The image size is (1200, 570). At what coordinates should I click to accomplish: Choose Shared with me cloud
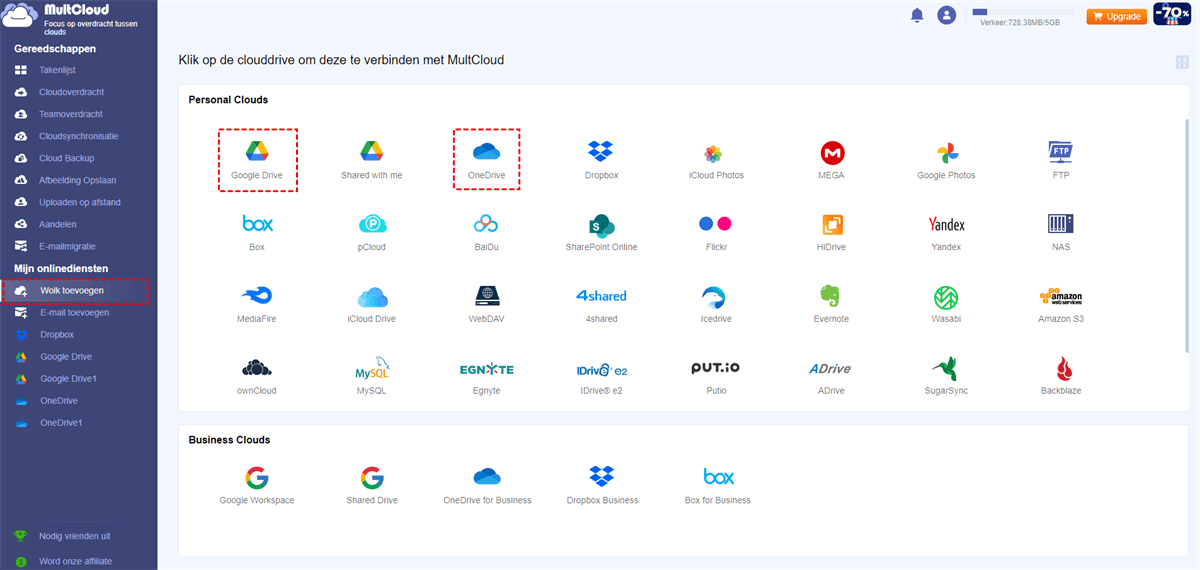tap(372, 152)
